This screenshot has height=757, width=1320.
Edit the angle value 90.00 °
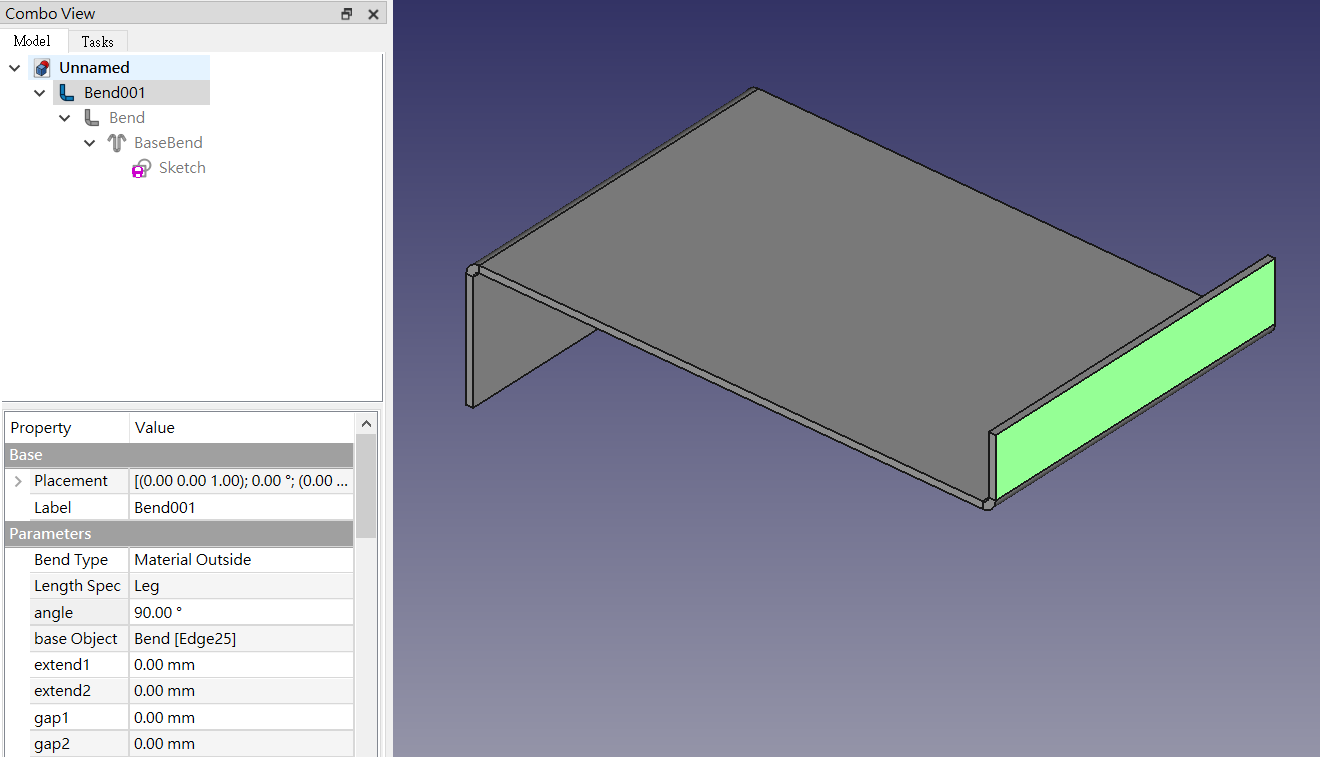click(242, 612)
